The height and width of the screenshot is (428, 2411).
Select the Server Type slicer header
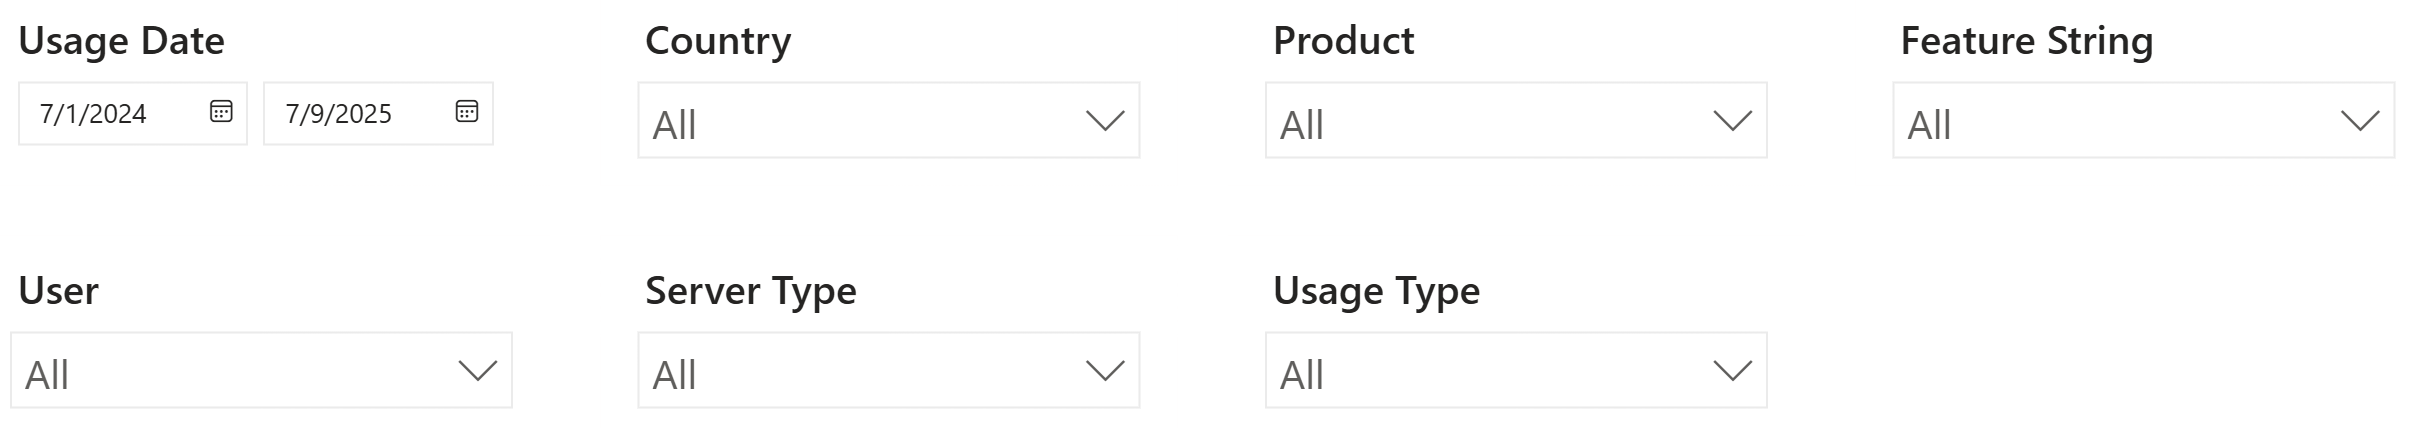pyautogui.click(x=750, y=291)
